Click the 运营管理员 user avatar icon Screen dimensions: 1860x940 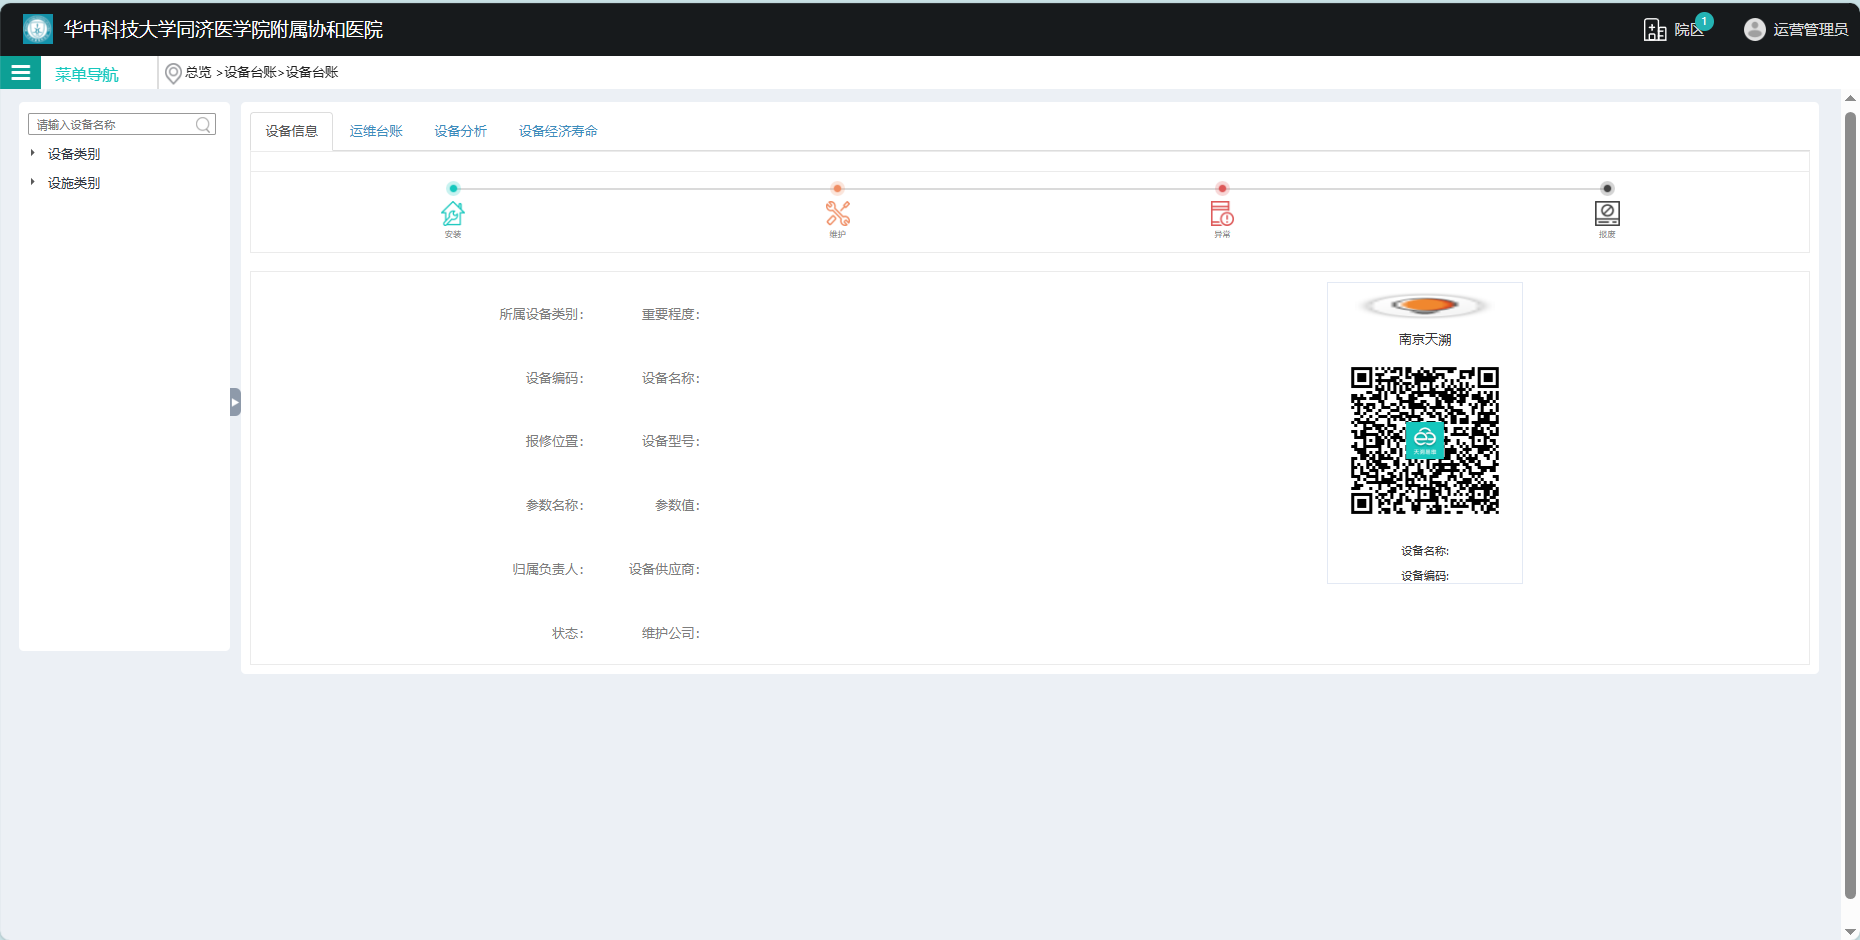tap(1754, 29)
